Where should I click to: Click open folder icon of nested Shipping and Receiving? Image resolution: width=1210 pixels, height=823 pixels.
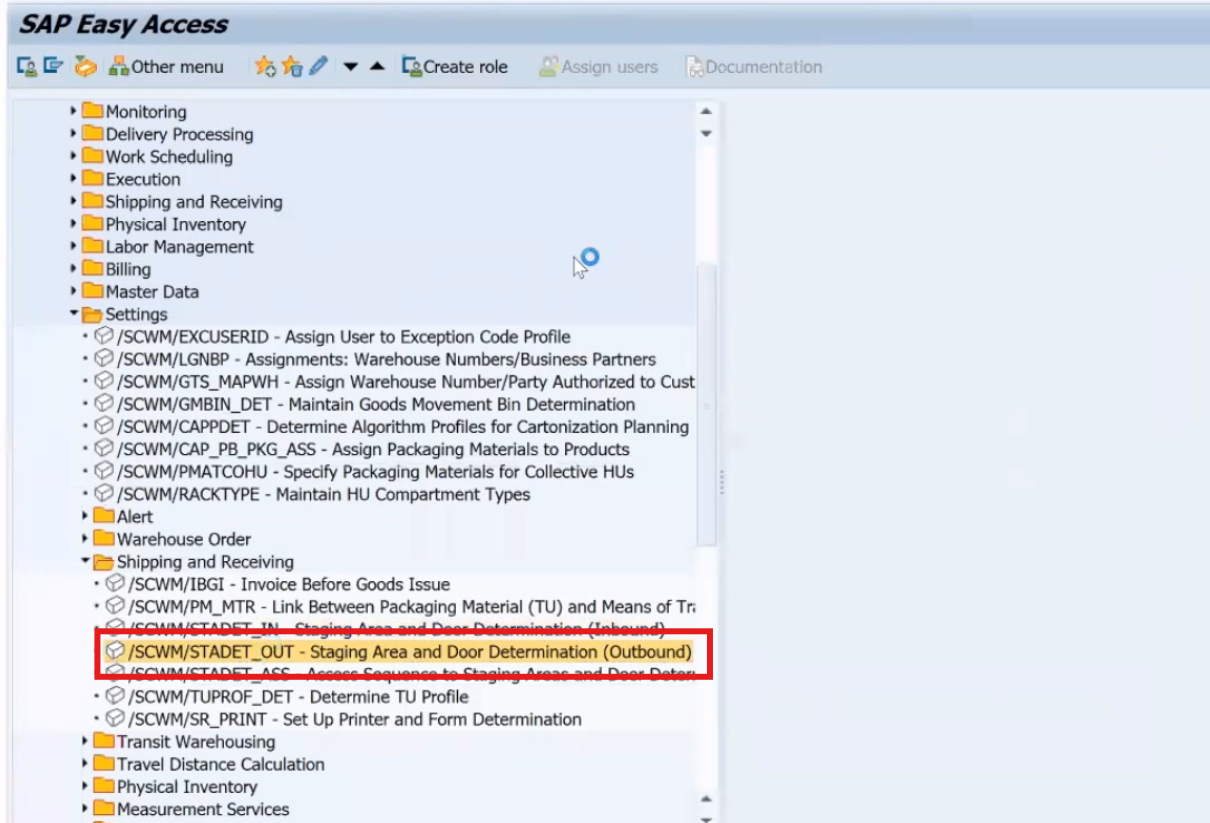point(103,562)
